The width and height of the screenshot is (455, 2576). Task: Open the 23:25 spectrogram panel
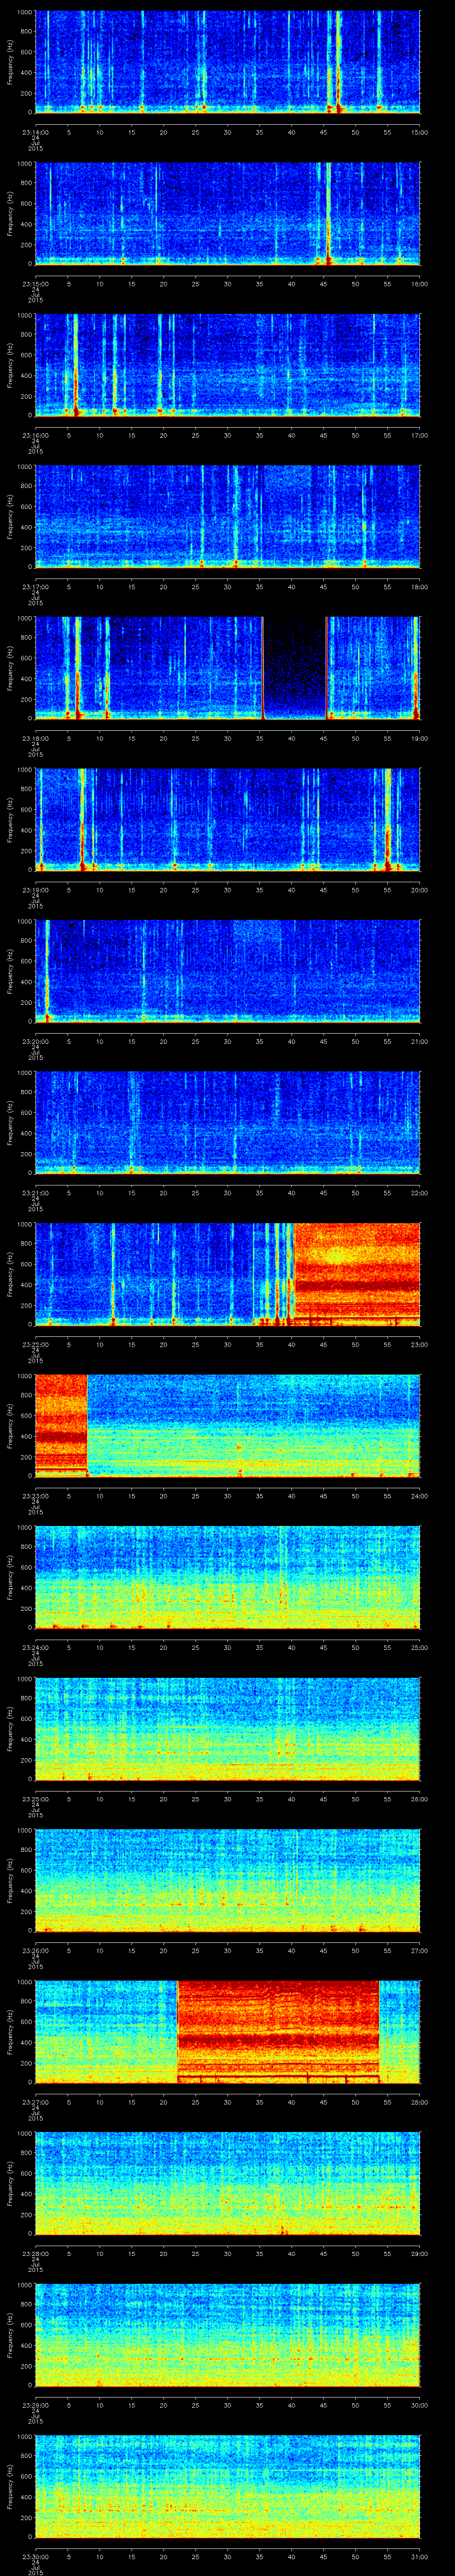228,1728
